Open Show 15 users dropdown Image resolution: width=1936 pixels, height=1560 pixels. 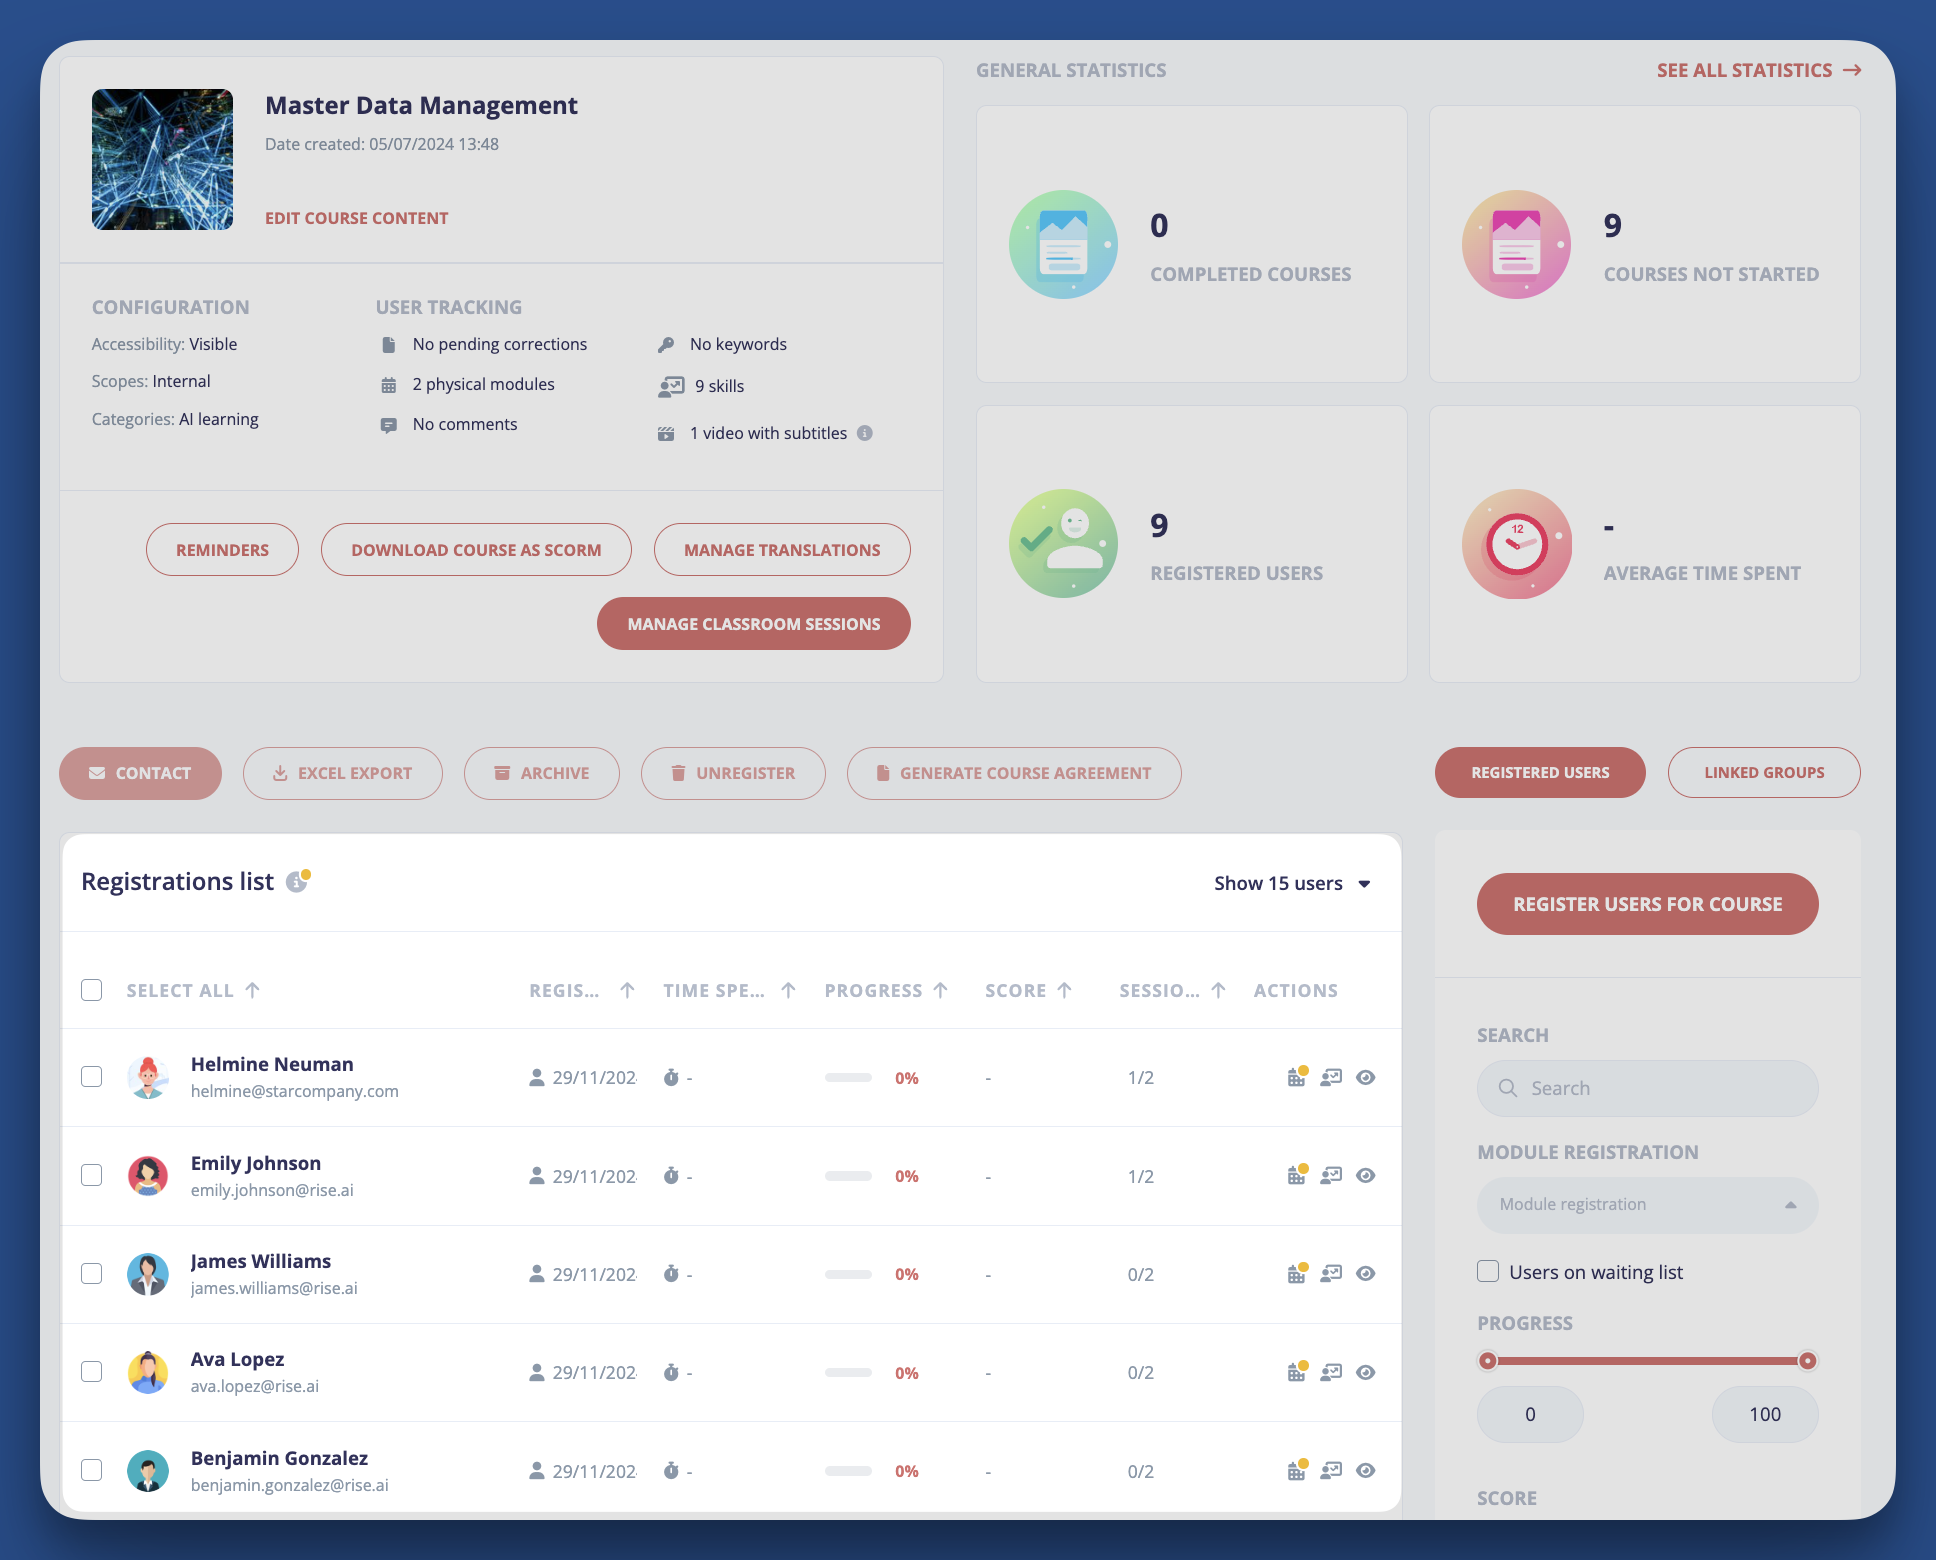coord(1292,883)
